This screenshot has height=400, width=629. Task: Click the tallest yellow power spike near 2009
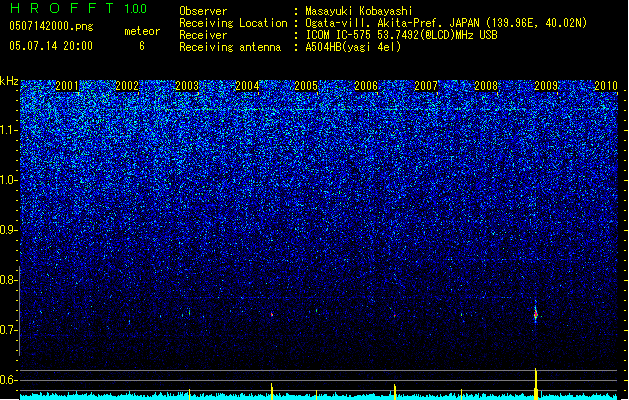pyautogui.click(x=536, y=384)
